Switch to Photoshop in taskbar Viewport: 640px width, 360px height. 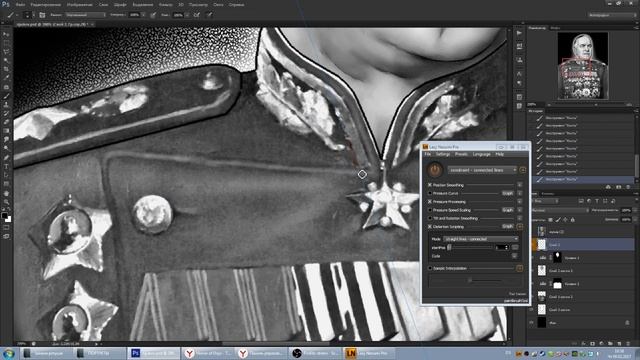[154, 353]
